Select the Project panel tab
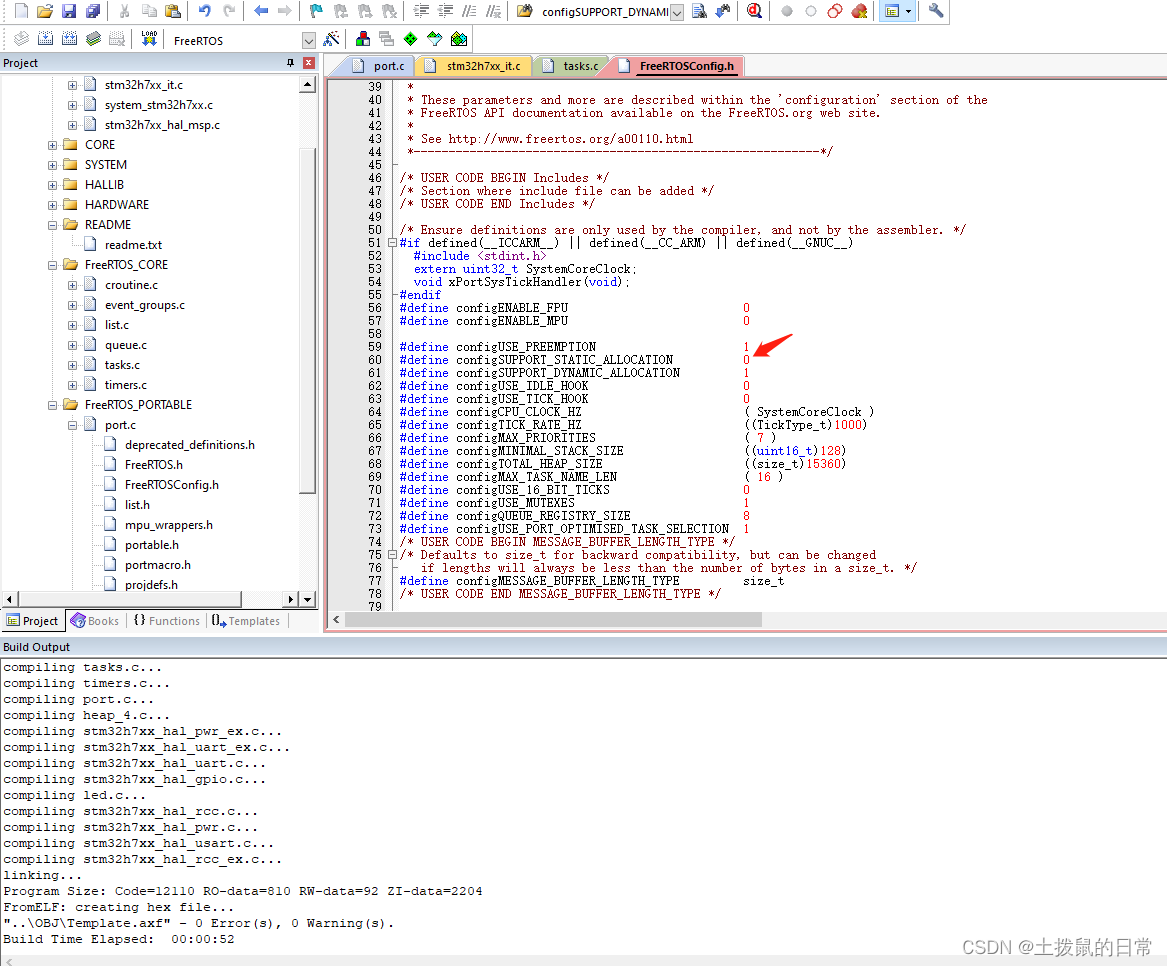Viewport: 1167px width, 966px height. pos(33,621)
